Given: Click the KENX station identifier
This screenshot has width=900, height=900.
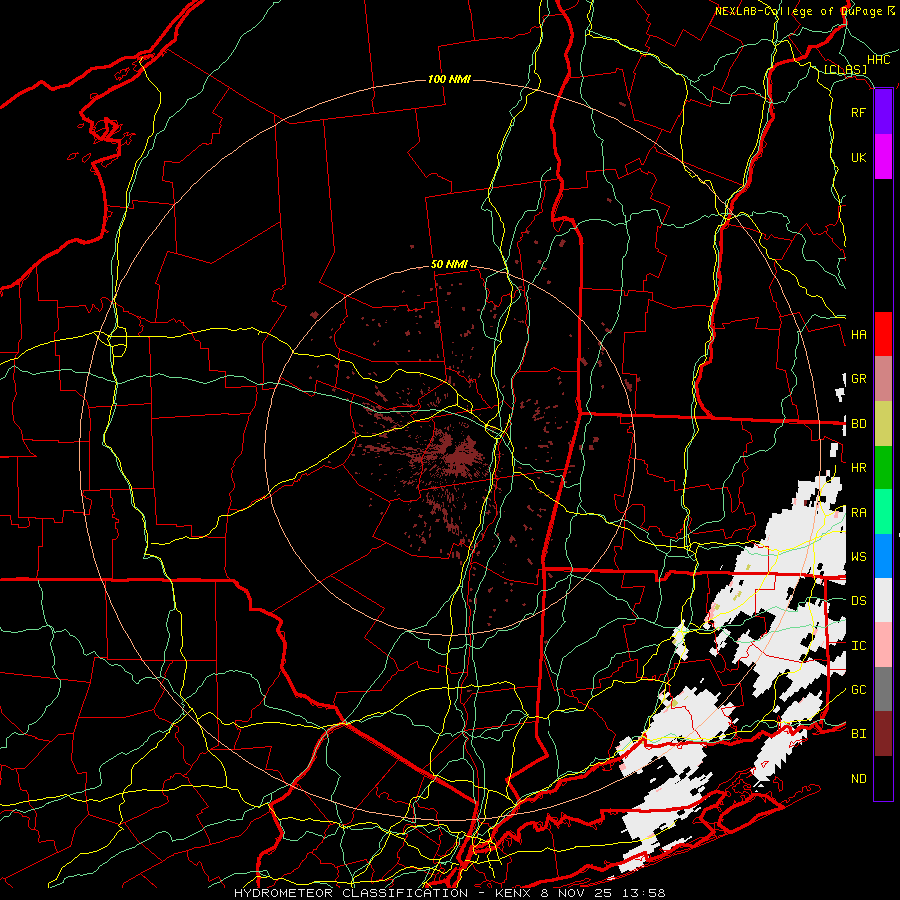Looking at the screenshot, I should pos(514,893).
